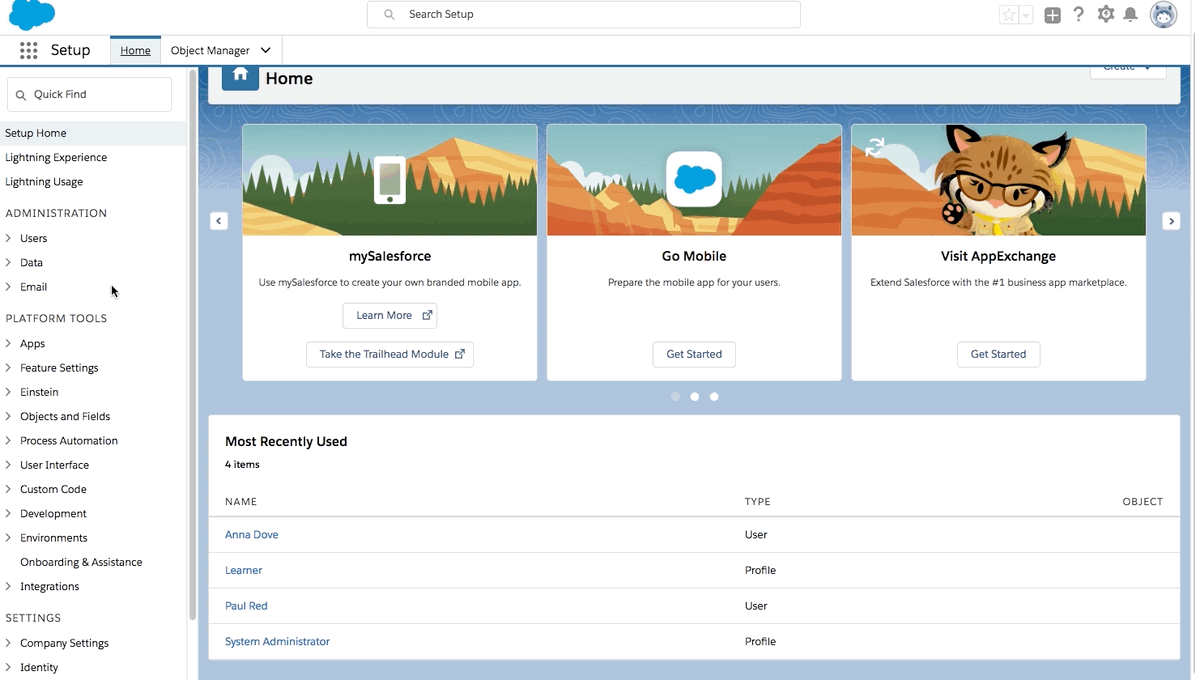Open the favorites list dropdown arrow

[x=1026, y=14]
